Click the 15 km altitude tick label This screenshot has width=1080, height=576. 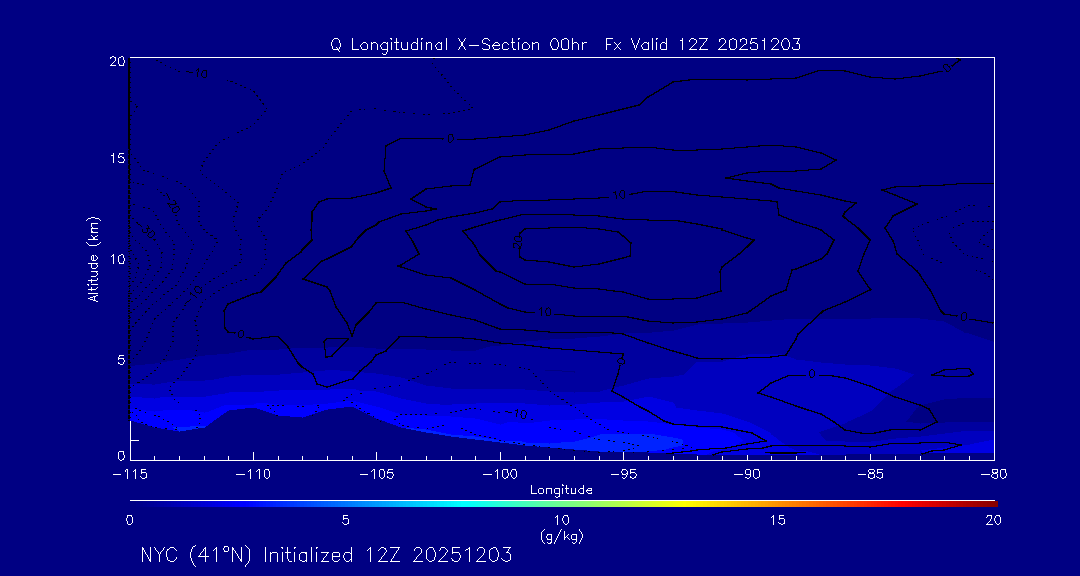117,158
